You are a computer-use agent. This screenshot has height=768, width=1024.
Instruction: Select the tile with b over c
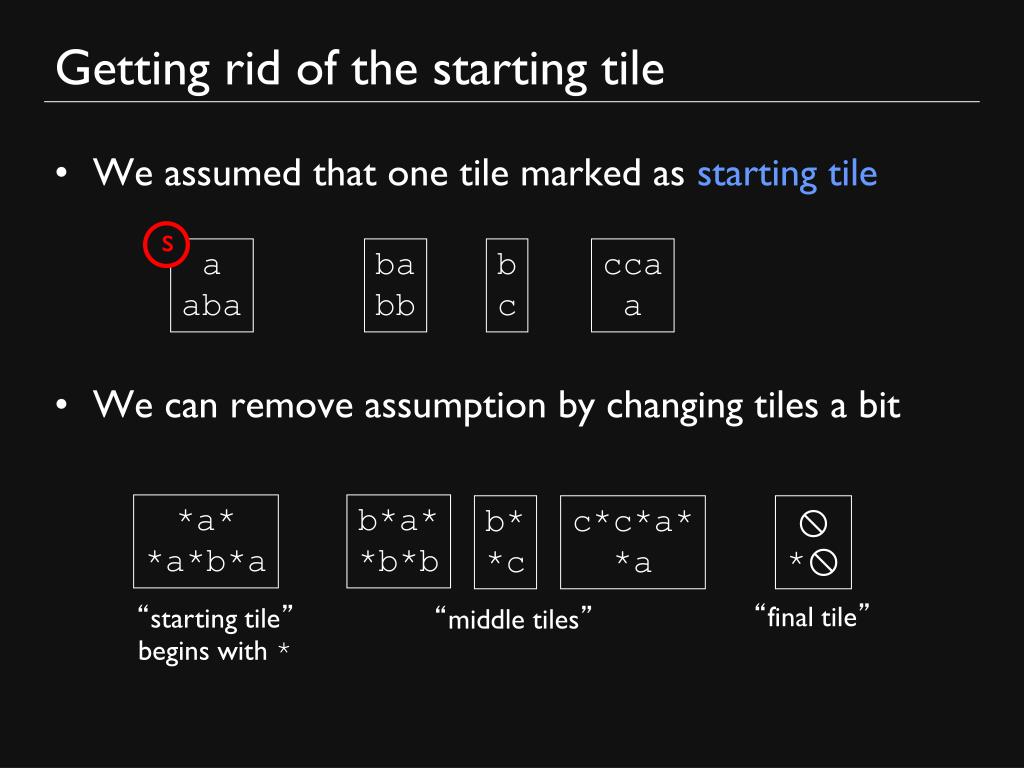click(507, 285)
